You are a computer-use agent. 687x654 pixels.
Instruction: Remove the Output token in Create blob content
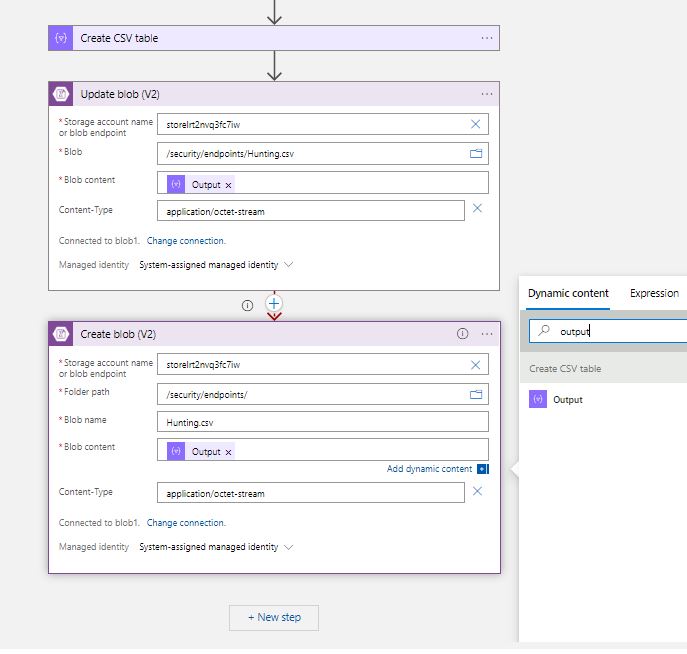(228, 452)
